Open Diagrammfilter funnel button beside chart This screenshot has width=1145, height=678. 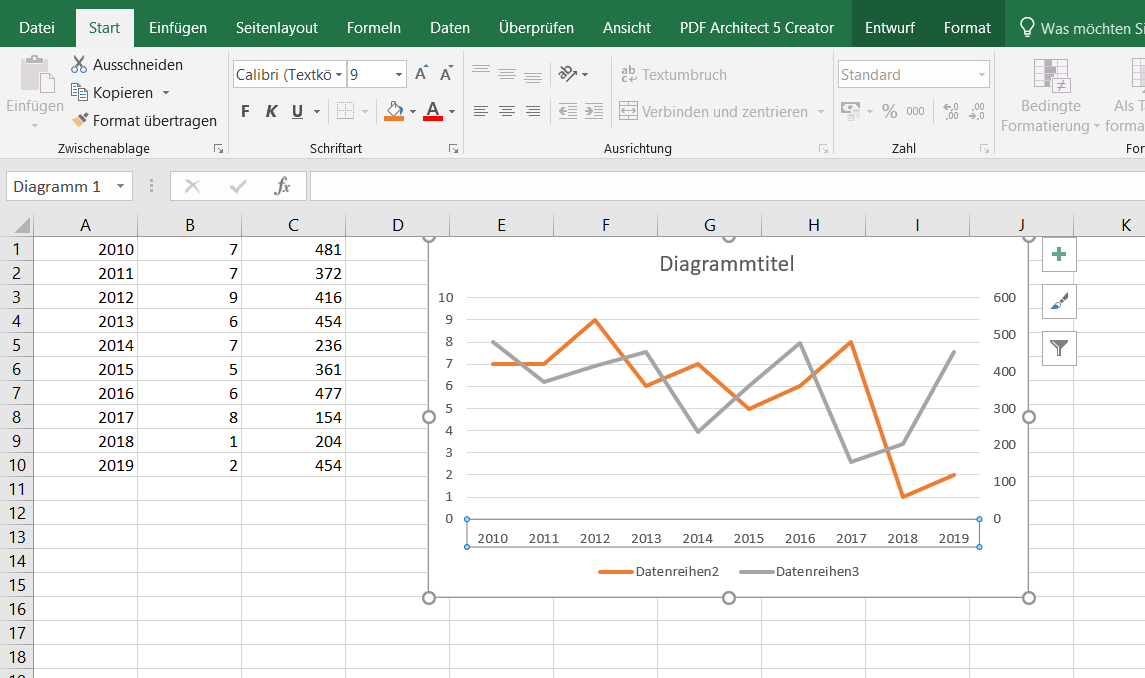pyautogui.click(x=1059, y=348)
